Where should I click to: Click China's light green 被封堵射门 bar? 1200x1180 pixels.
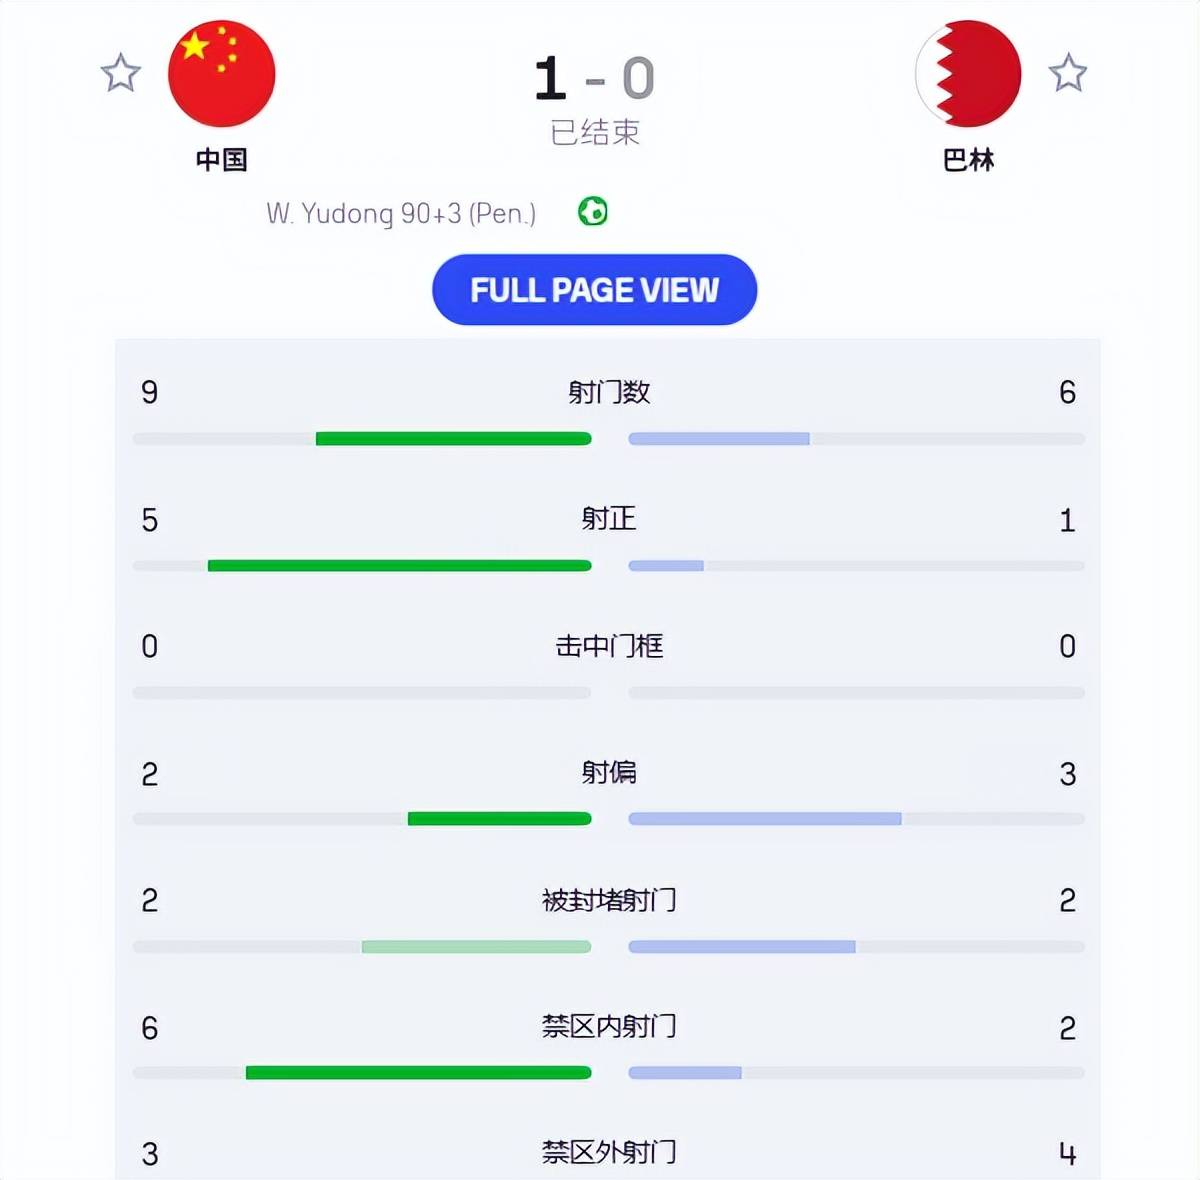tap(476, 946)
